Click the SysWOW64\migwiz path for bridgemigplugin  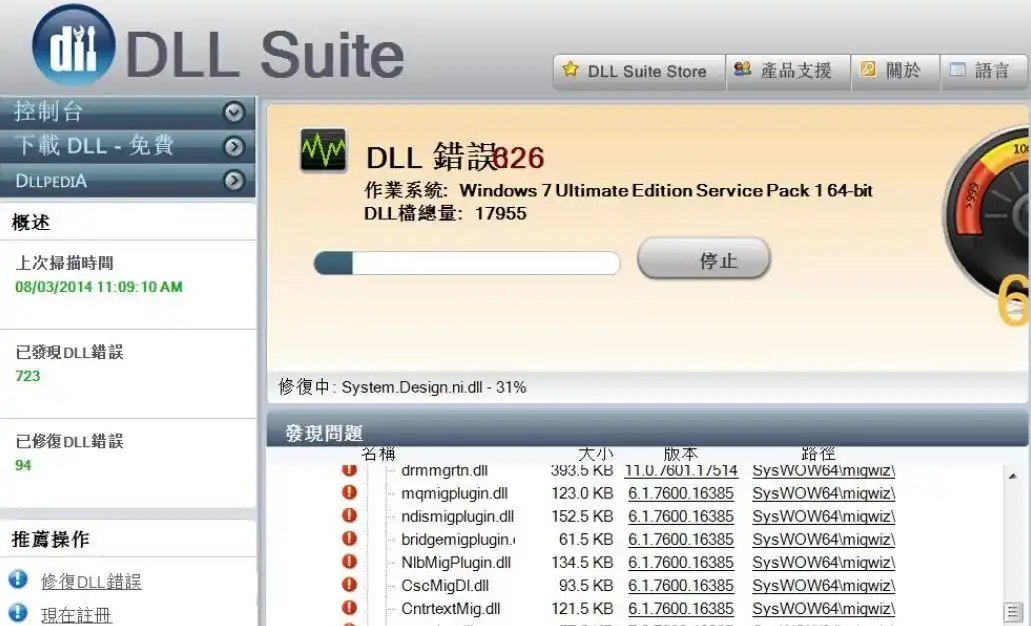tap(822, 540)
